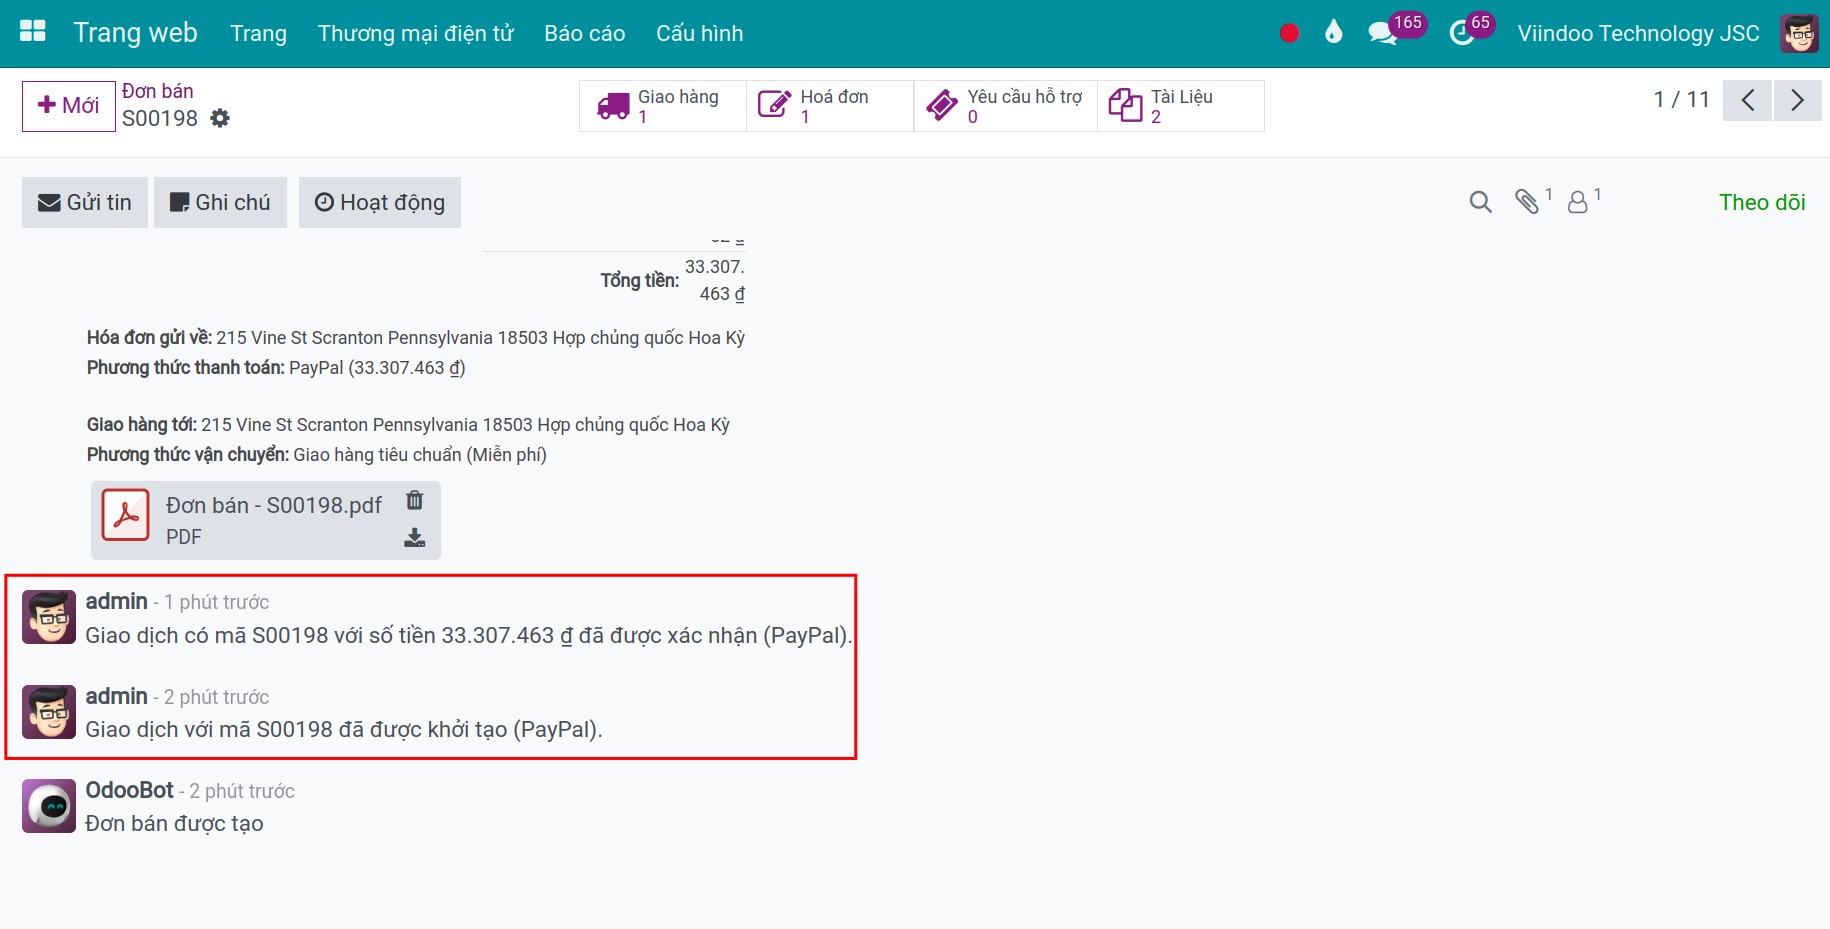Viewport: 1830px width, 929px height.
Task: Click OdooBot author name
Action: tap(129, 790)
